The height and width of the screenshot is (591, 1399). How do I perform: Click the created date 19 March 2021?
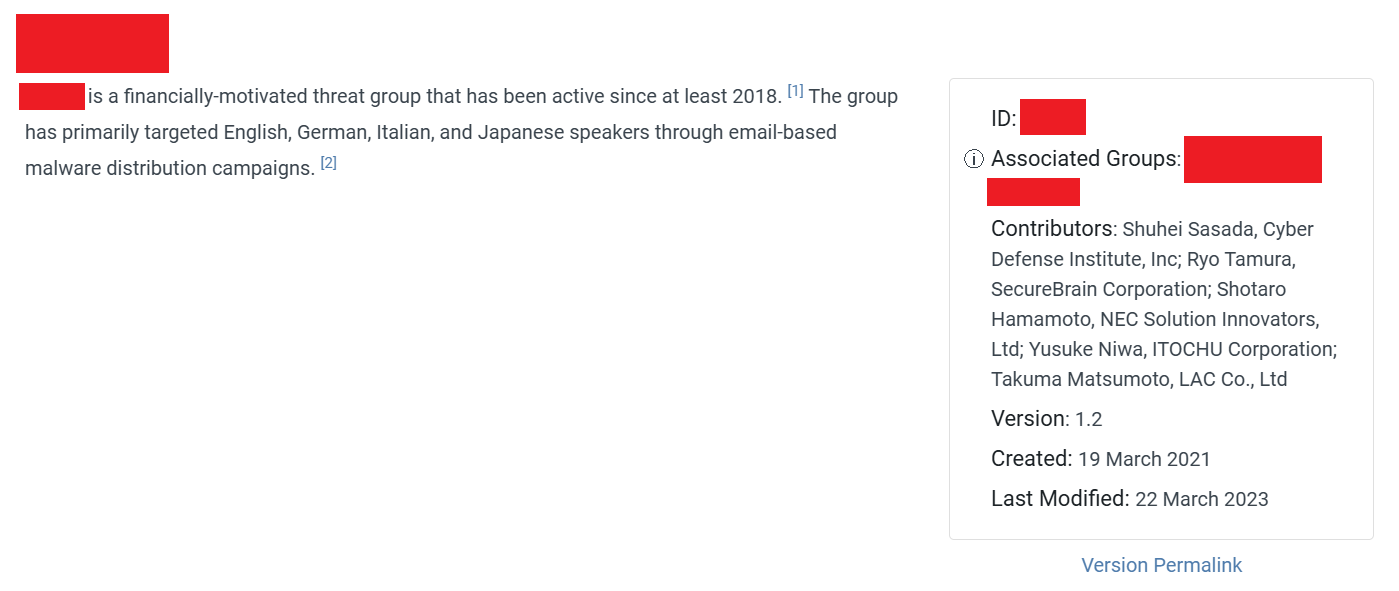point(1144,459)
